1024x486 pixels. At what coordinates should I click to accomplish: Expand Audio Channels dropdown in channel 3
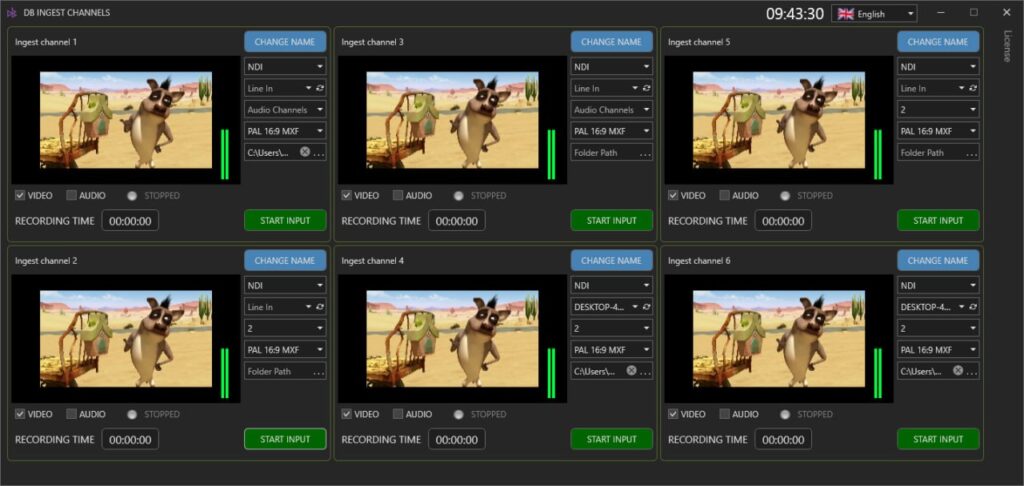click(612, 110)
